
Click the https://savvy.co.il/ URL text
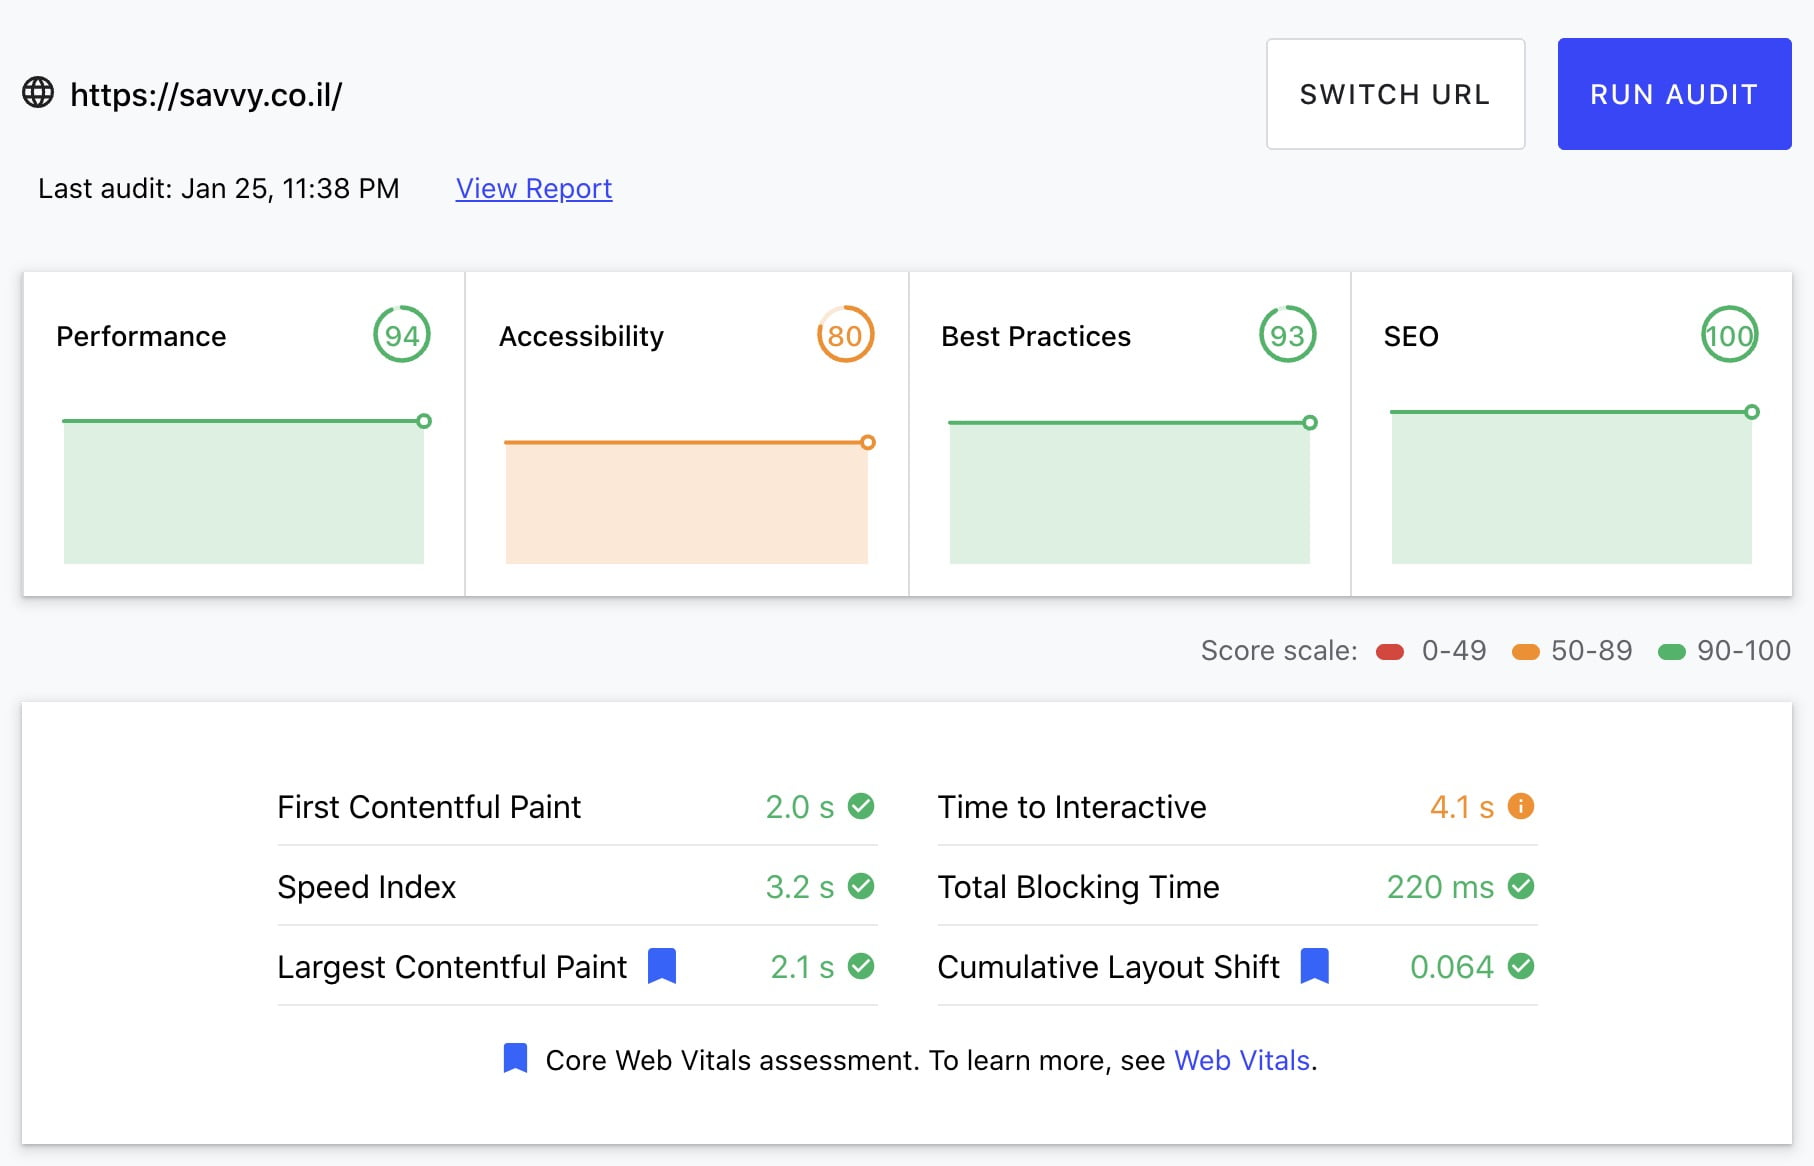(x=206, y=94)
